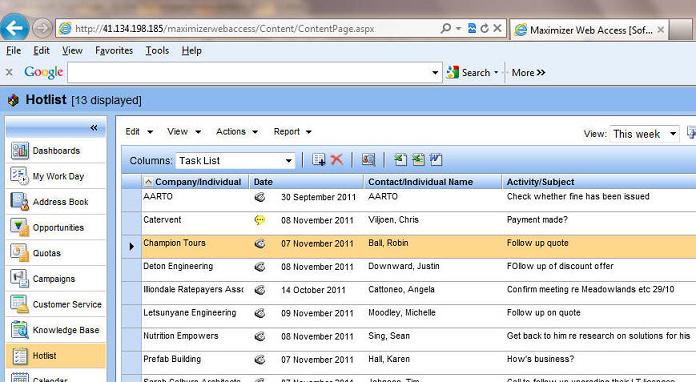
Task: Click the row selector beside Champion Tours
Action: coord(131,247)
